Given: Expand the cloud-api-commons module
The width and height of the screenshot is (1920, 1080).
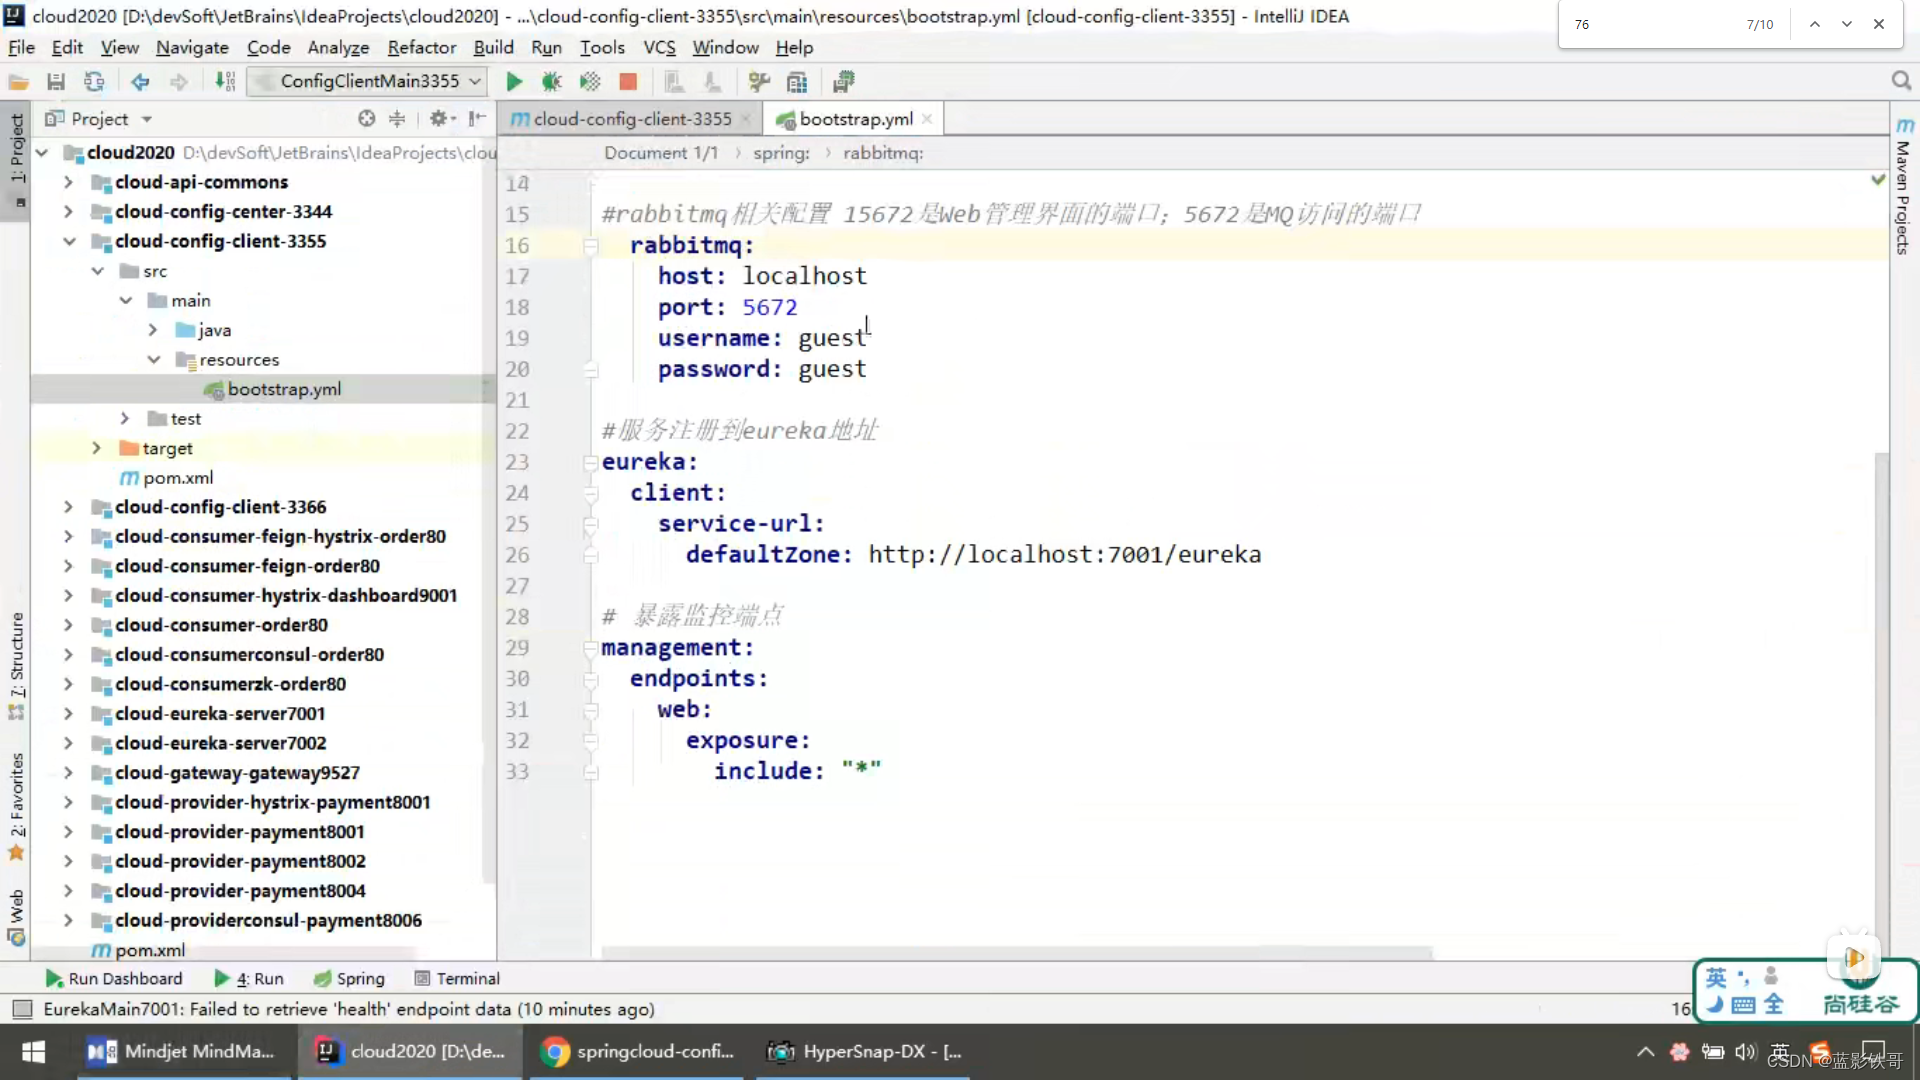Looking at the screenshot, I should point(69,182).
